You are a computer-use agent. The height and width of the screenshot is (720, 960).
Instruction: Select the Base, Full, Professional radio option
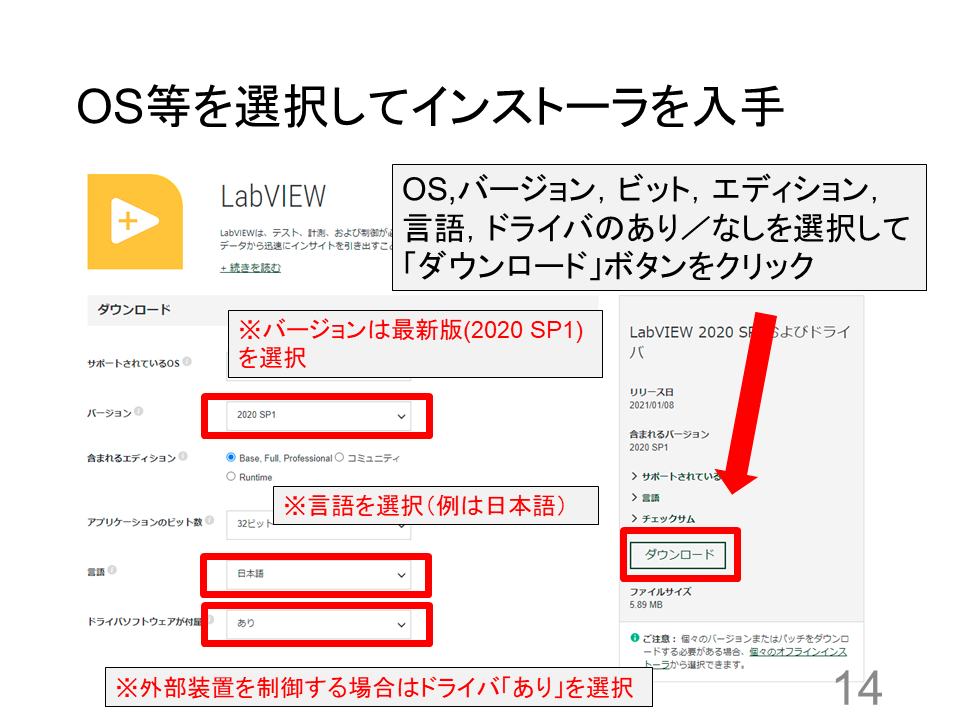231,457
